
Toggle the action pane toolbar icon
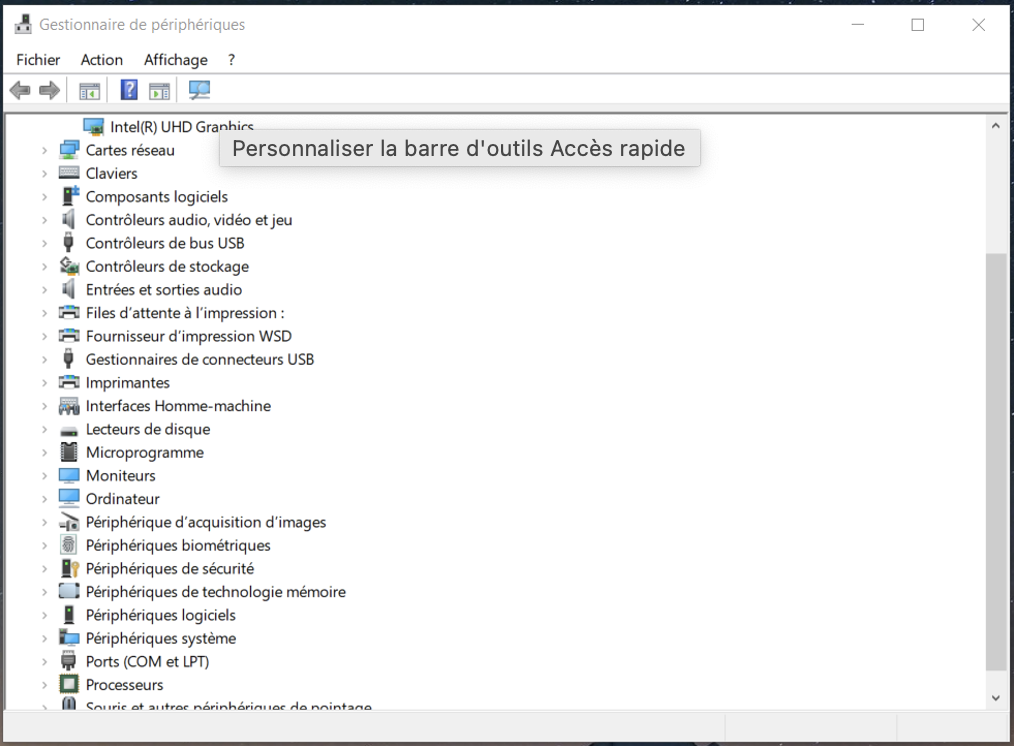[x=159, y=91]
